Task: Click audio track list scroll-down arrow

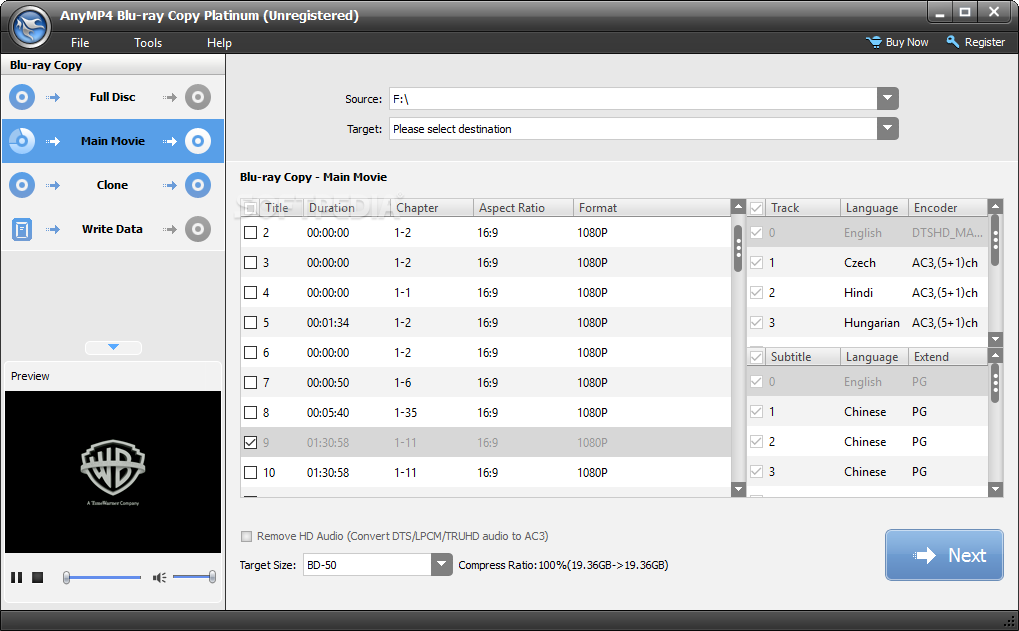Action: [995, 339]
